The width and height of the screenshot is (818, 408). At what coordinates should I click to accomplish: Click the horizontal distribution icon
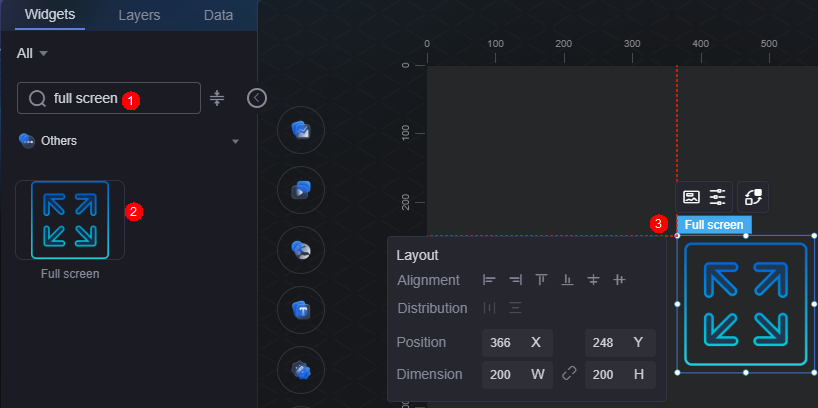(489, 308)
